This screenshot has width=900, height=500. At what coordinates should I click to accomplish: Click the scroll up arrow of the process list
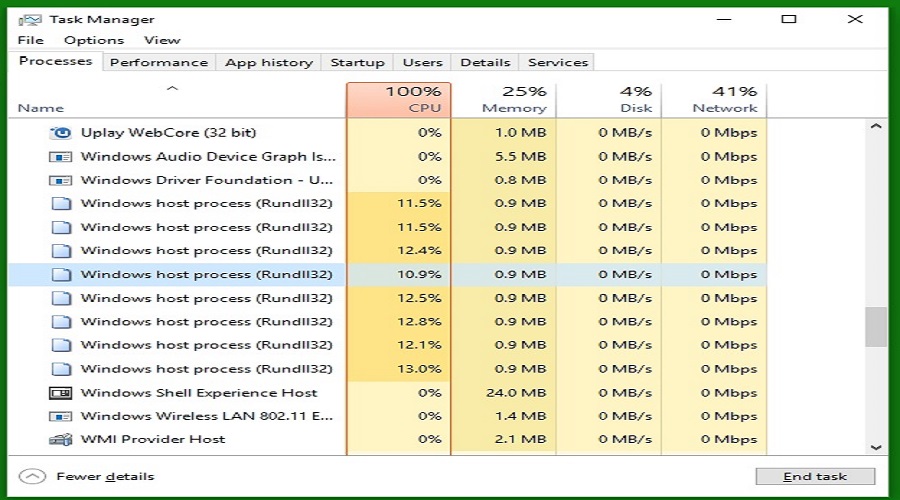[x=876, y=126]
